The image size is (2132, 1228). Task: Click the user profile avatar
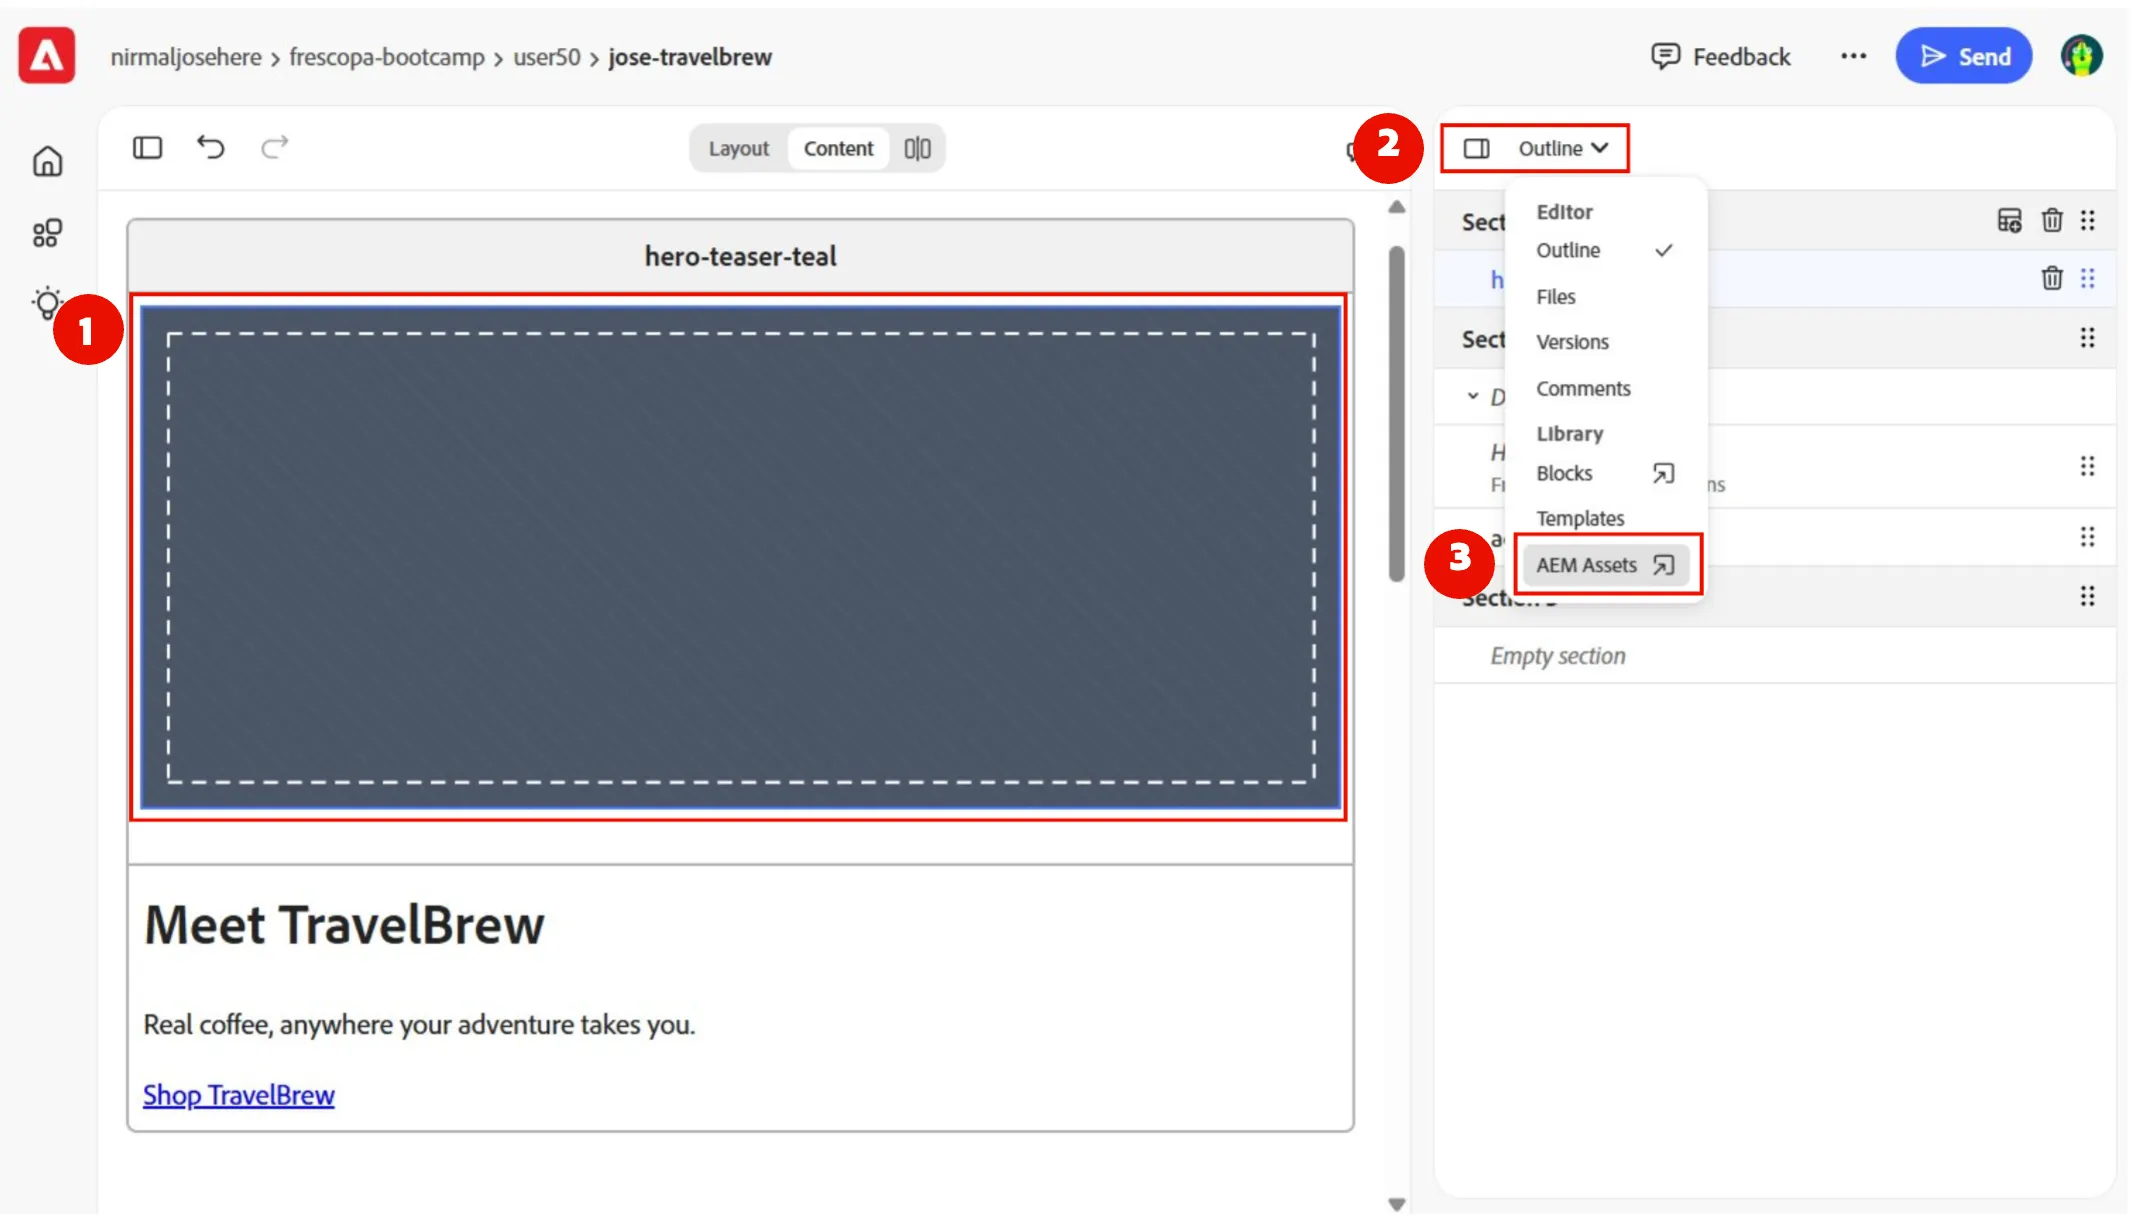click(2081, 56)
